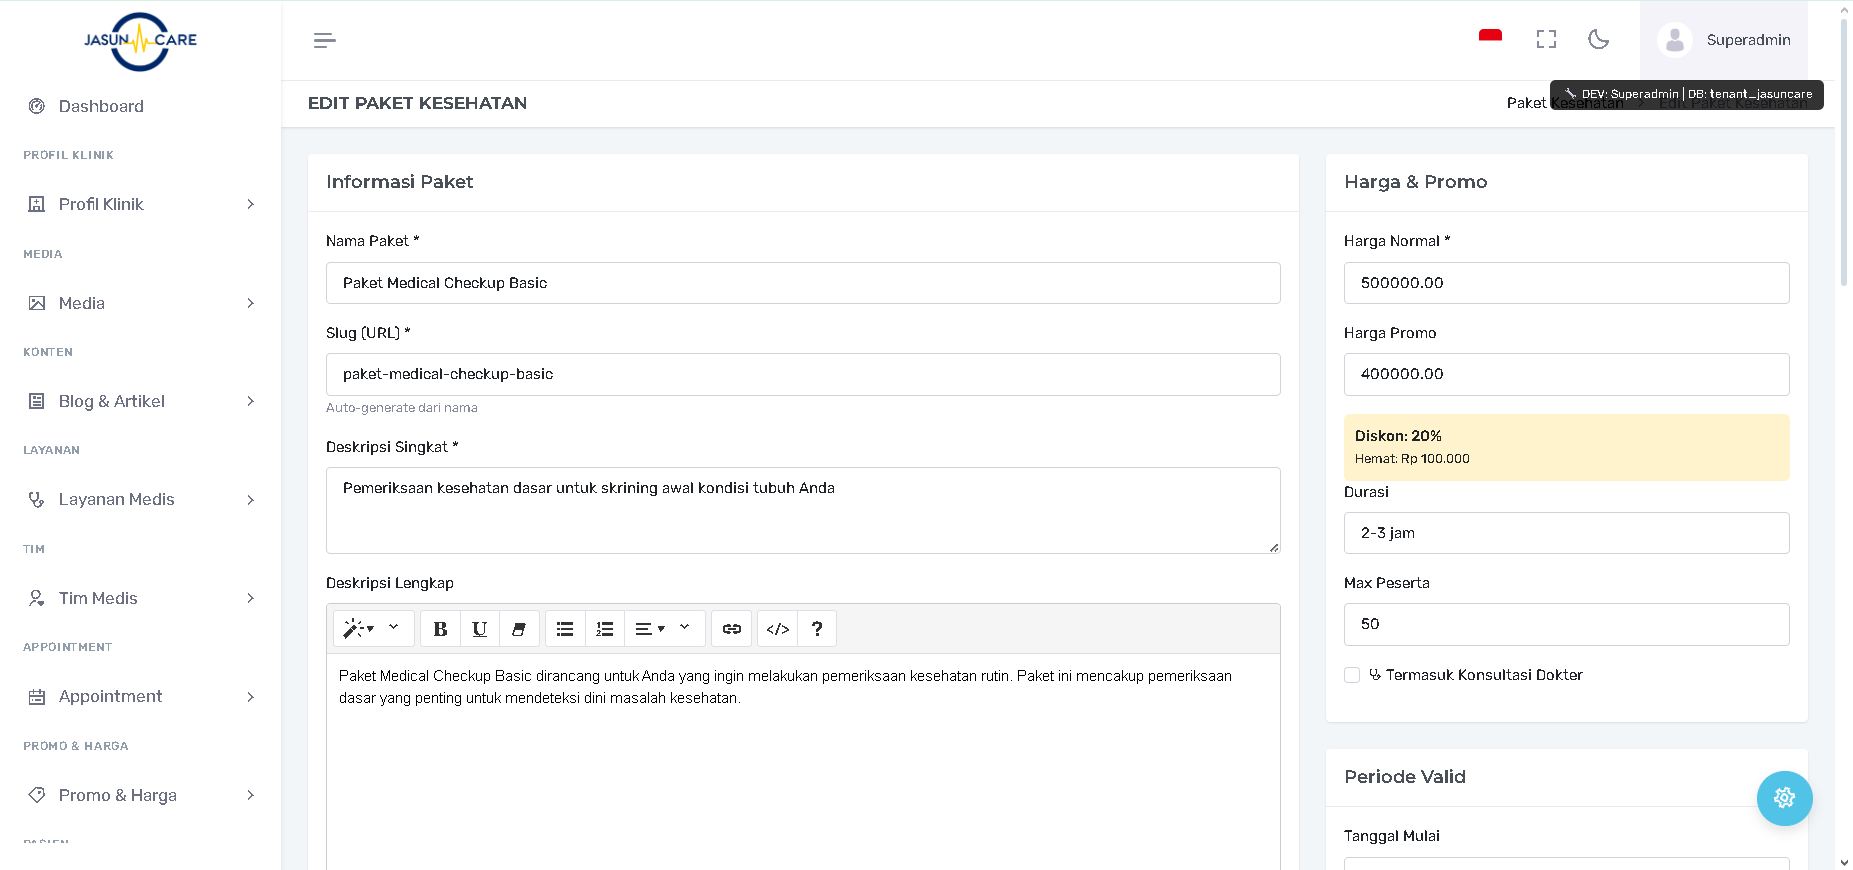Open the magic wand style dropdown
1853x870 pixels.
coord(358,629)
